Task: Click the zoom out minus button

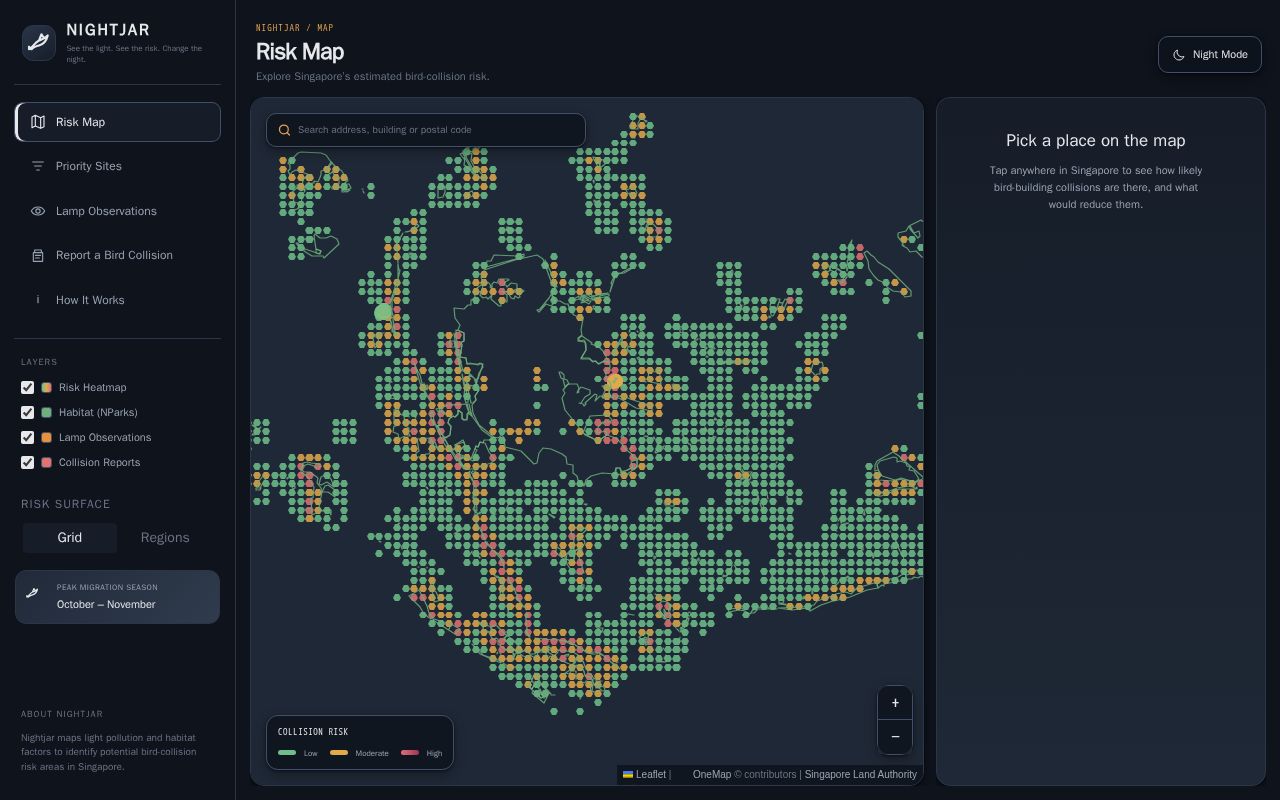Action: [895, 737]
